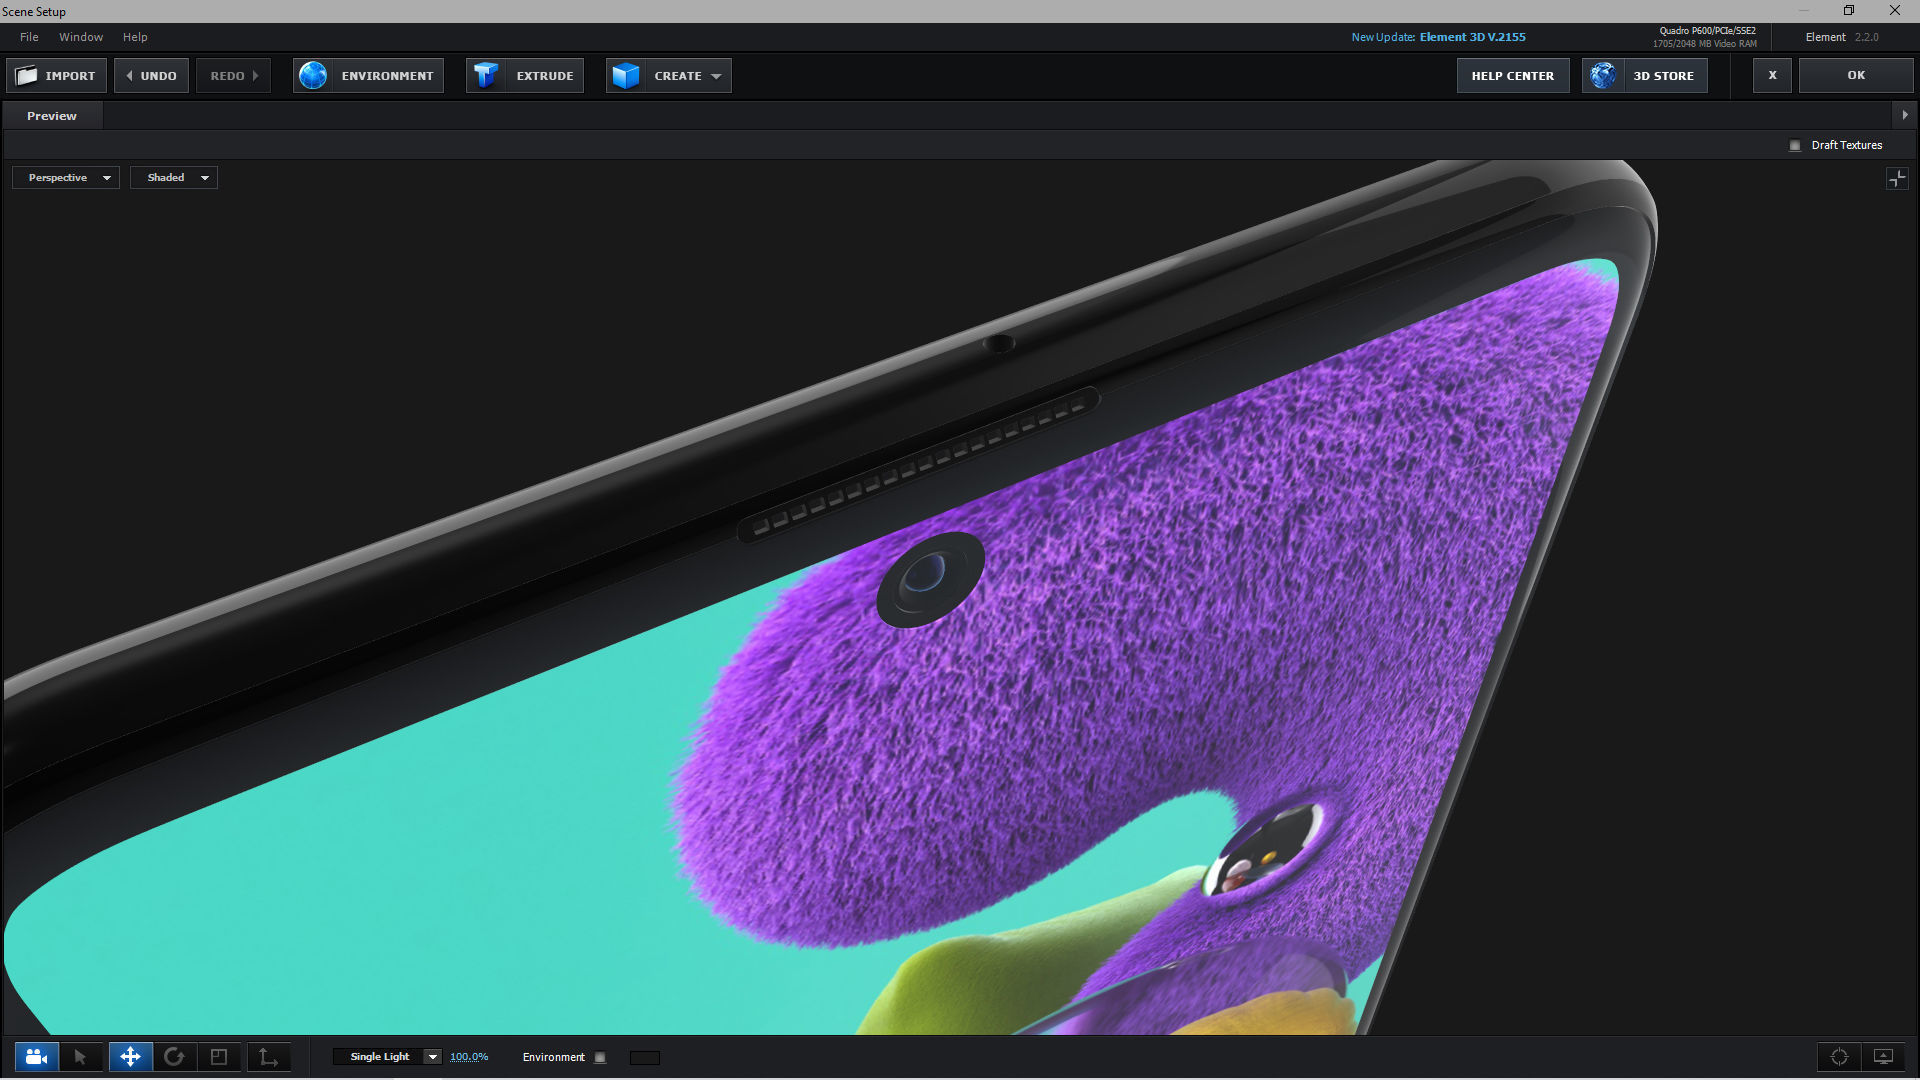
Task: Open the Window menu
Action: 81,37
